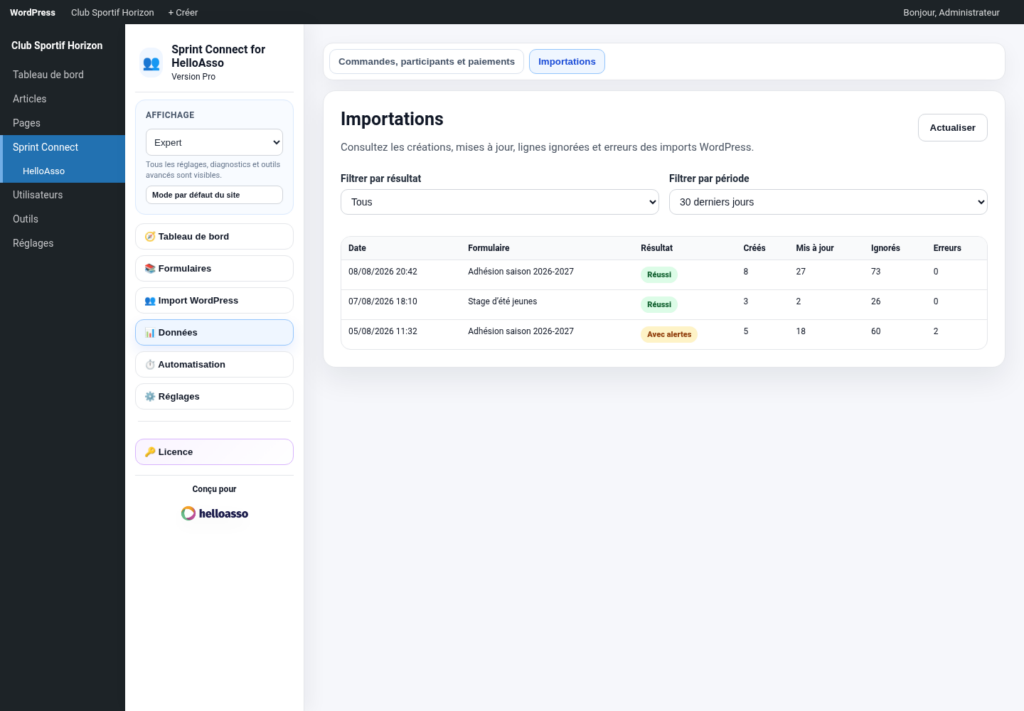The height and width of the screenshot is (711, 1024).
Task: Click the Date column header
Action: [357, 248]
